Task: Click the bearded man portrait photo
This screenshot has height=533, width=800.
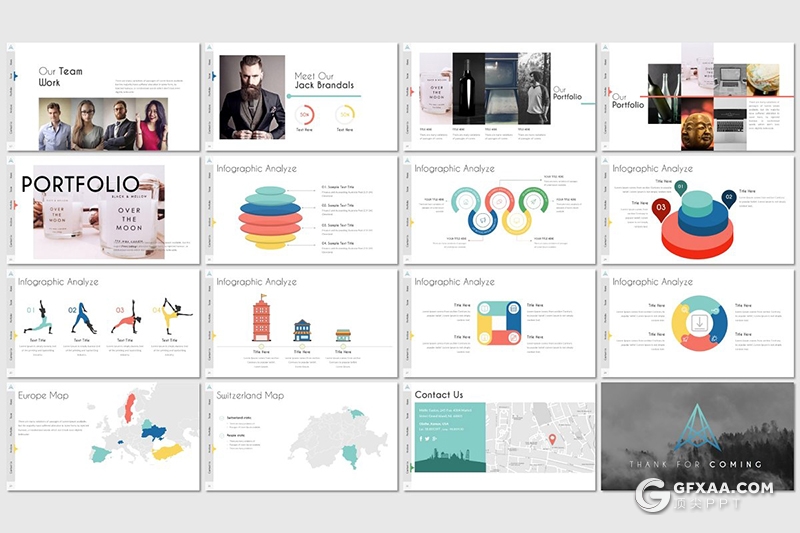Action: (252, 96)
